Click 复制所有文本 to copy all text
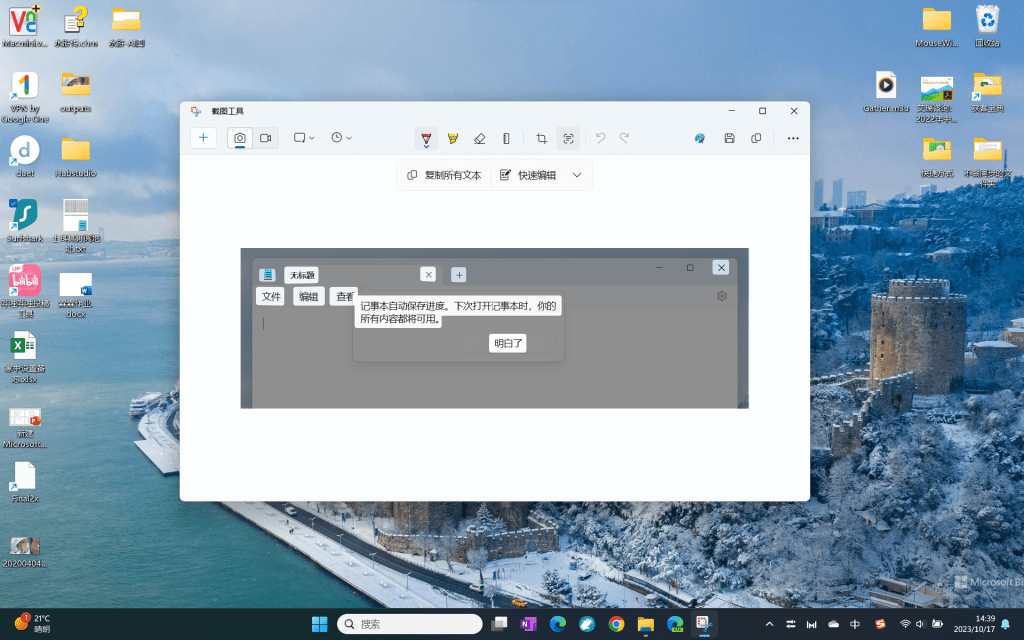The width and height of the screenshot is (1024, 640). click(444, 175)
